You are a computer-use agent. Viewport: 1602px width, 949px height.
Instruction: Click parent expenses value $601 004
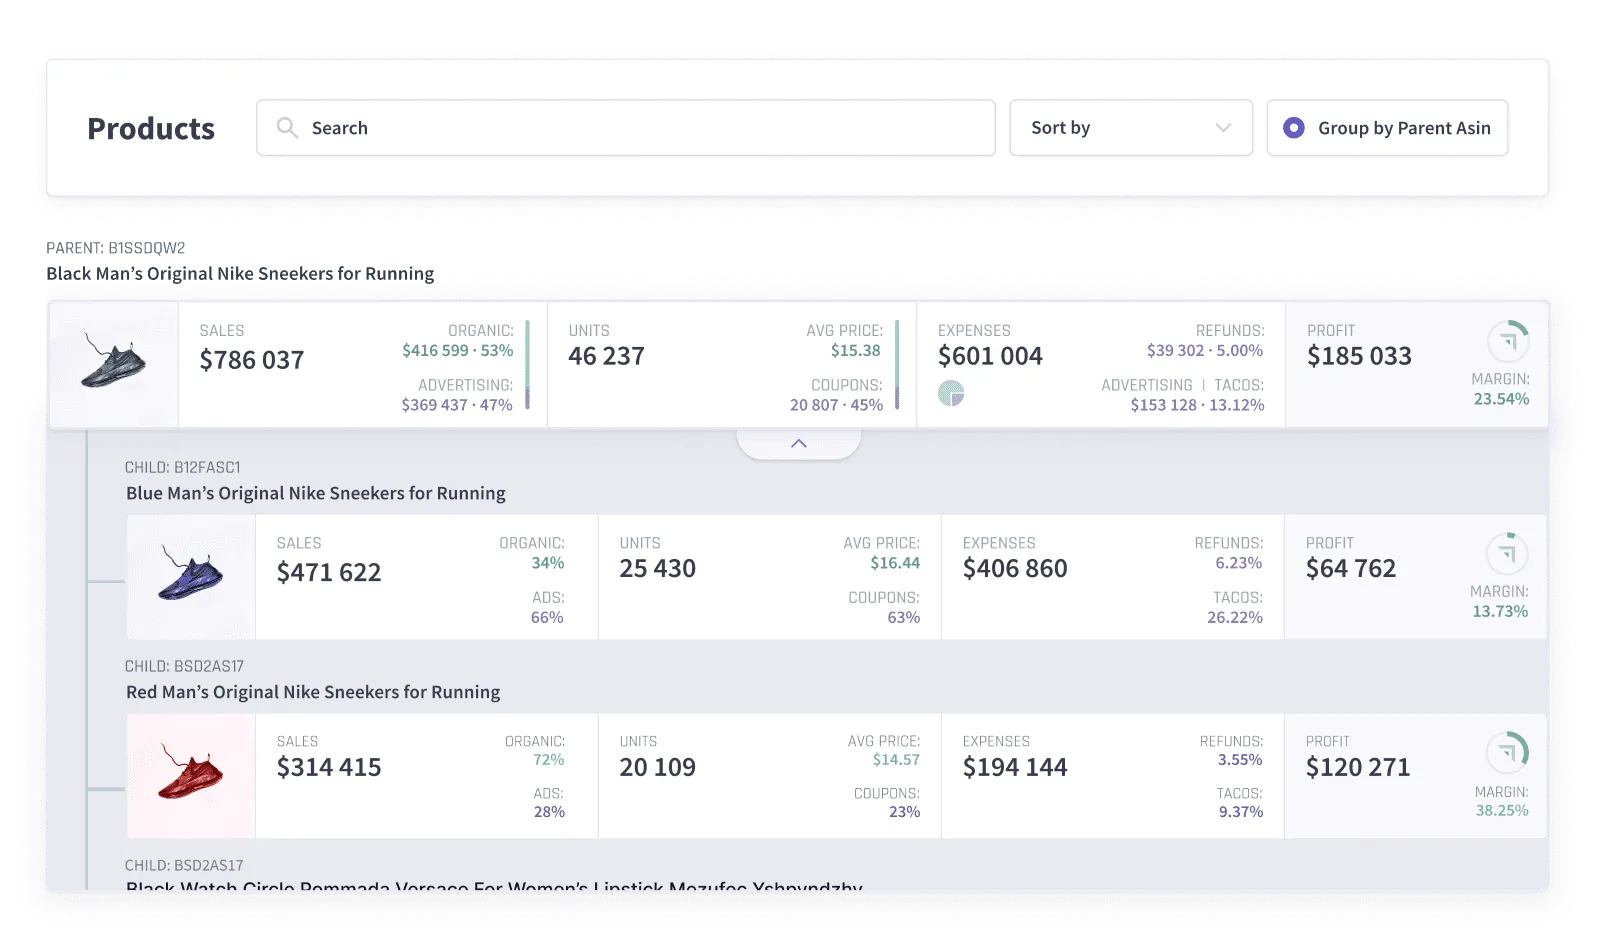[990, 356]
